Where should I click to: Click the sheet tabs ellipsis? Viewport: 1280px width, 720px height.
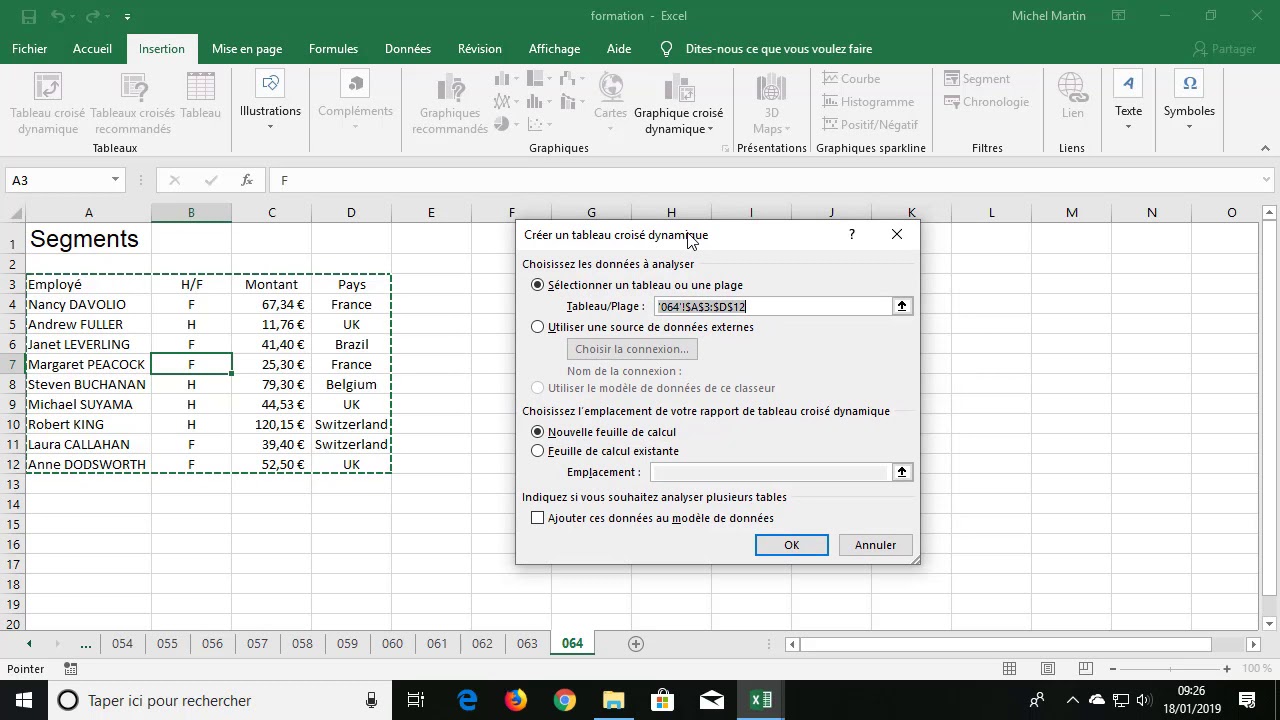click(x=86, y=643)
